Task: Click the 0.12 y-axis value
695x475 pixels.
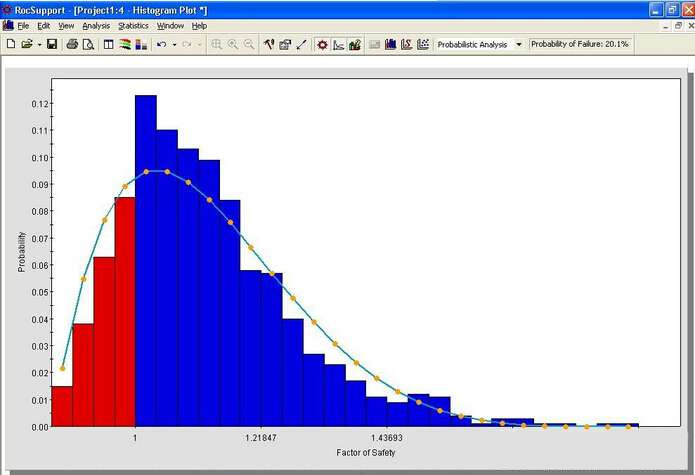Action: (x=40, y=104)
